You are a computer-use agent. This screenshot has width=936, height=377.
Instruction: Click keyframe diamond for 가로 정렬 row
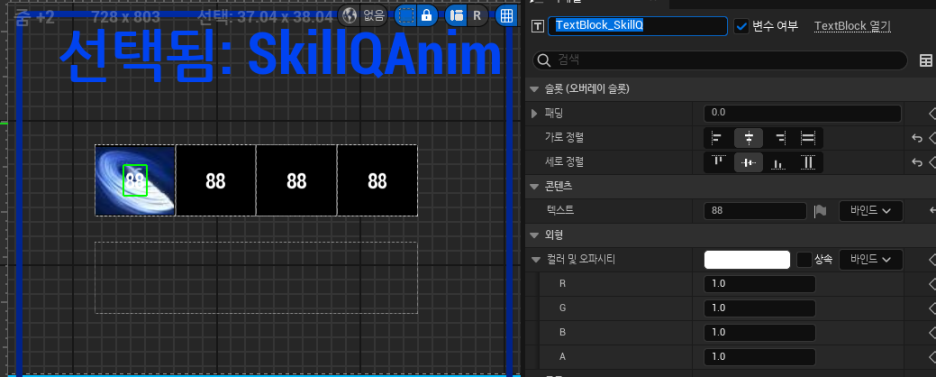click(932, 138)
